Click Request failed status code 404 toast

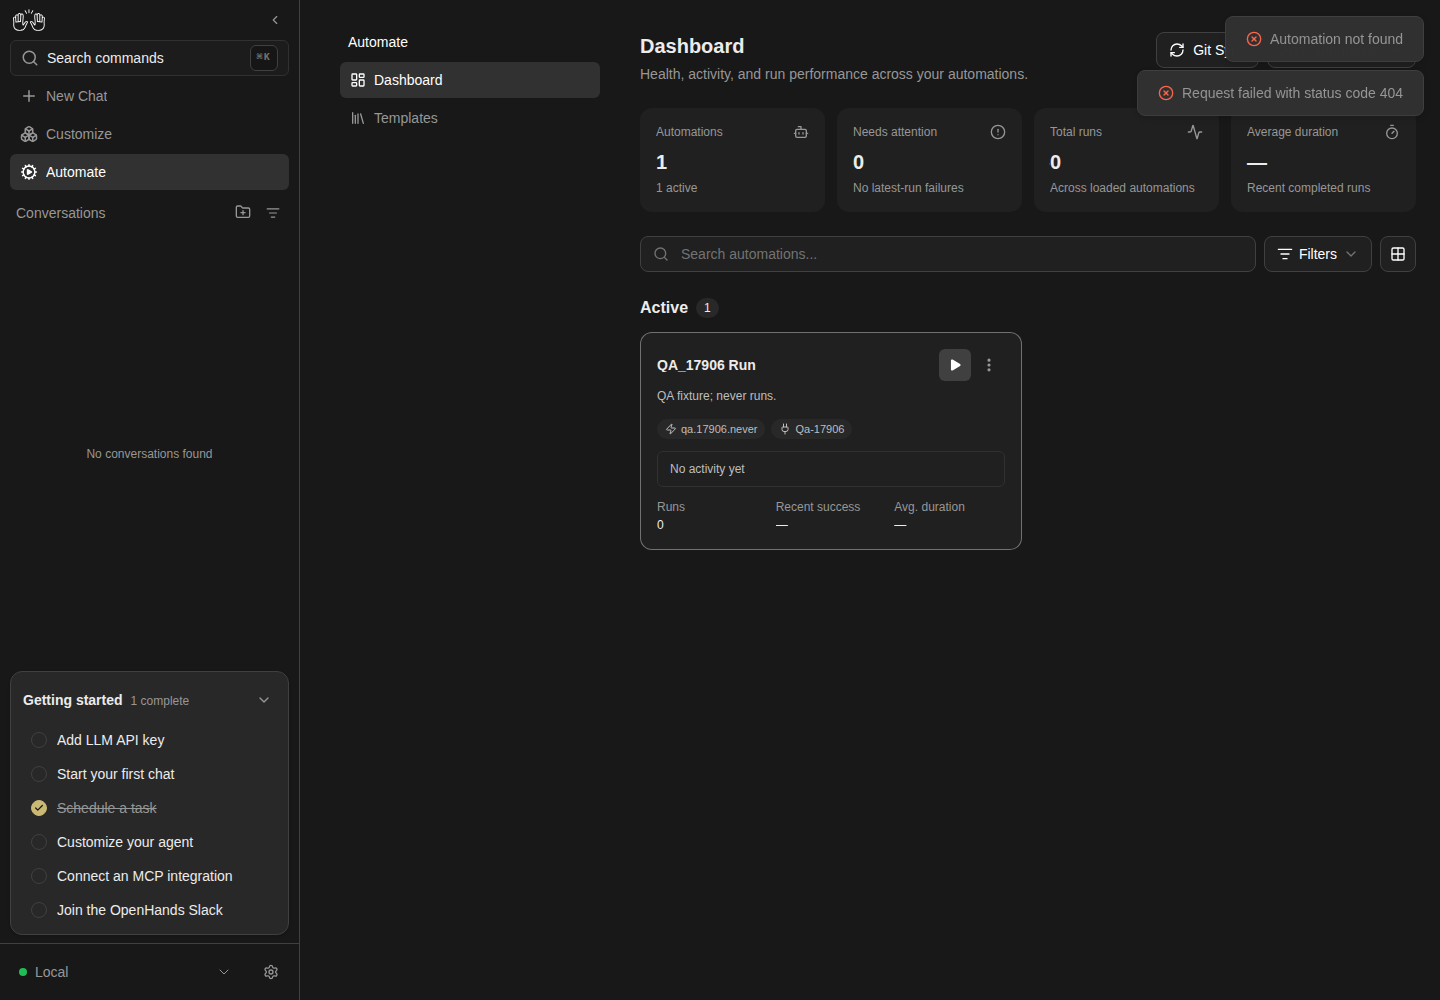1280,93
